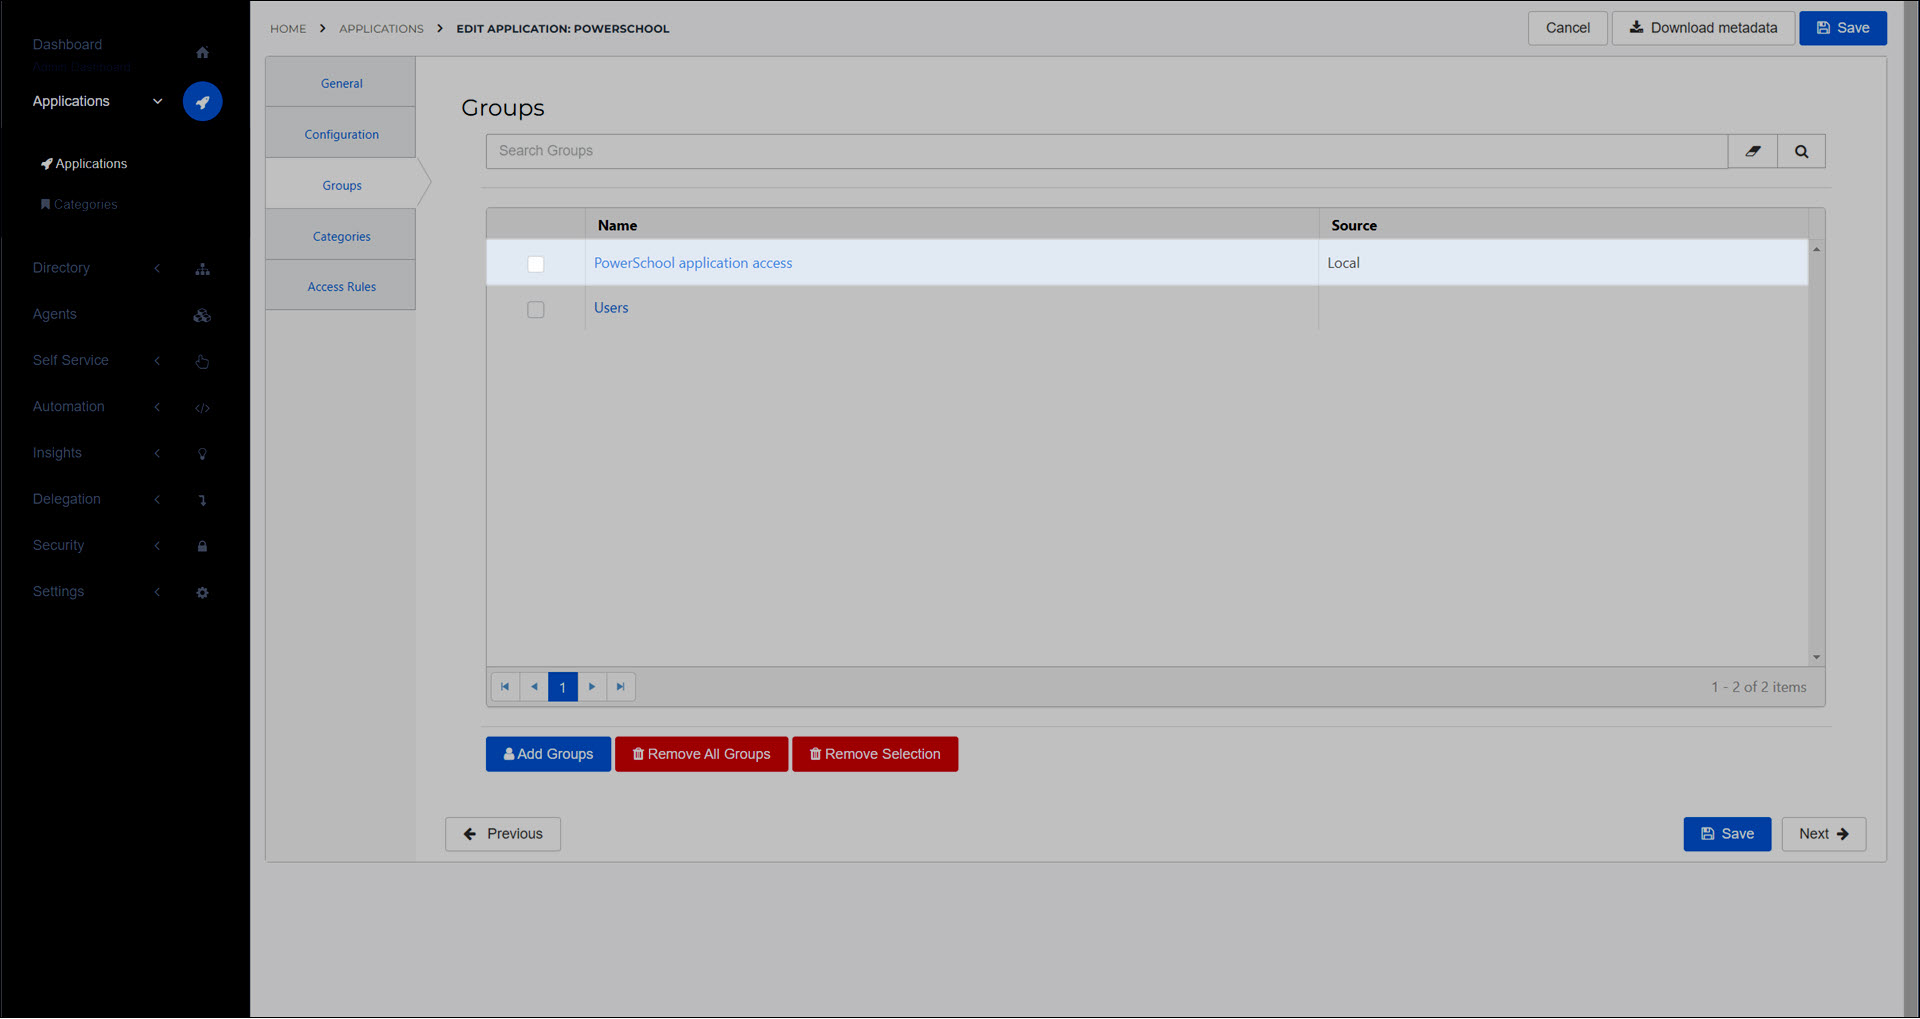Viewport: 1920px width, 1019px height.
Task: Open Agents in the sidebar
Action: 54,314
